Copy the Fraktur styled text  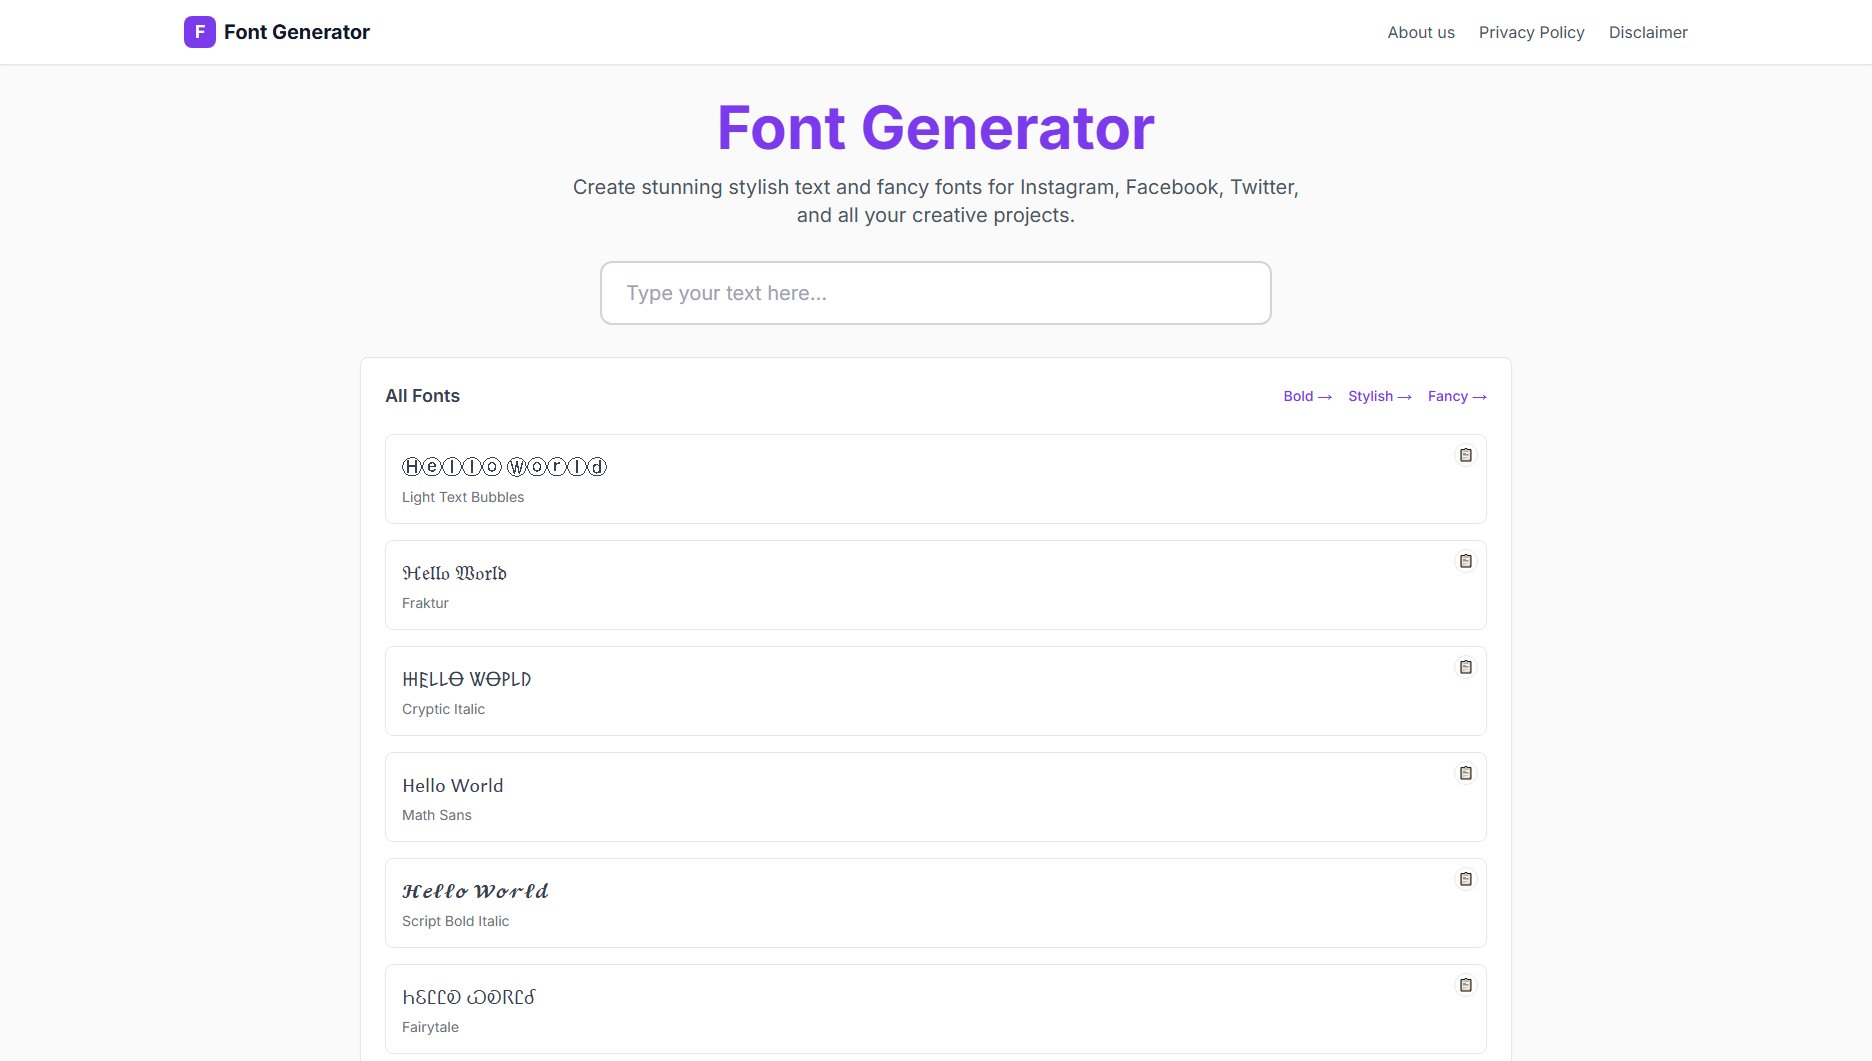click(1465, 561)
